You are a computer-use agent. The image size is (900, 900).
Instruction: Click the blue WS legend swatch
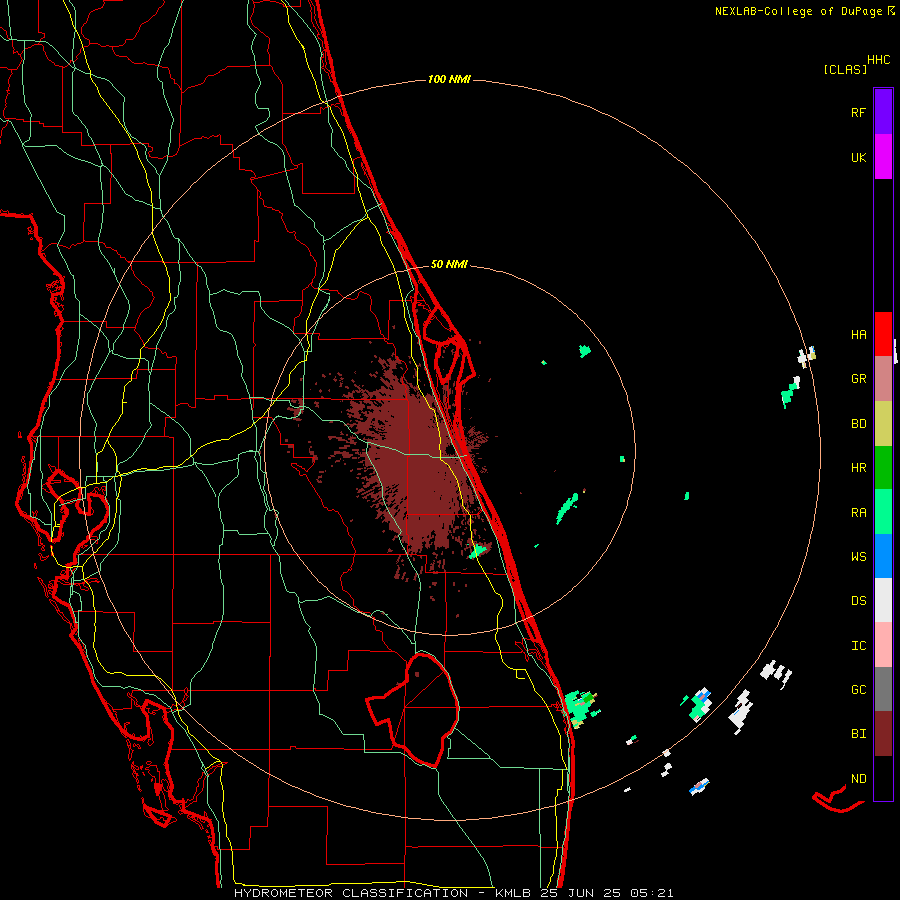(883, 556)
